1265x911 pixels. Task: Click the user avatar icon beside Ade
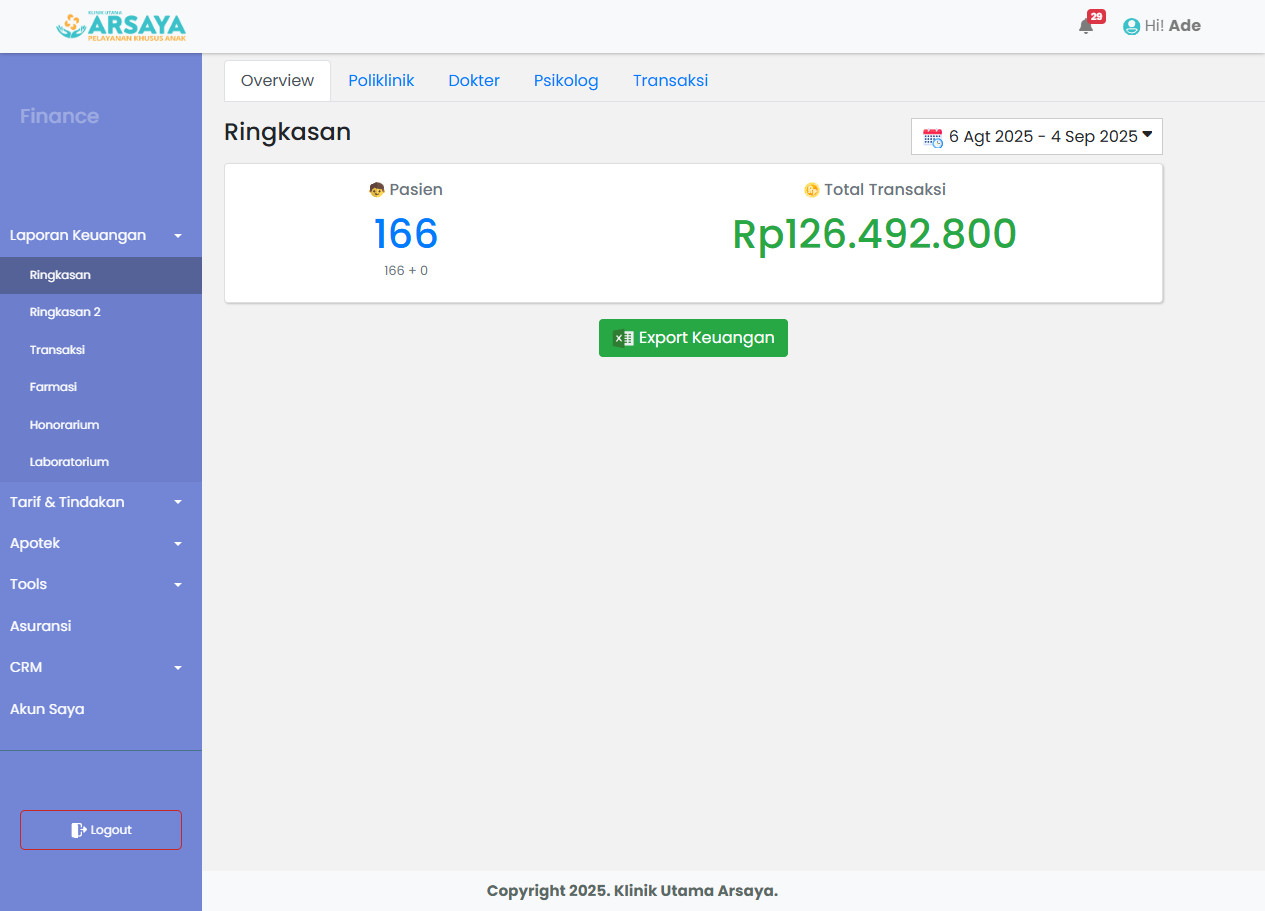[x=1131, y=27]
